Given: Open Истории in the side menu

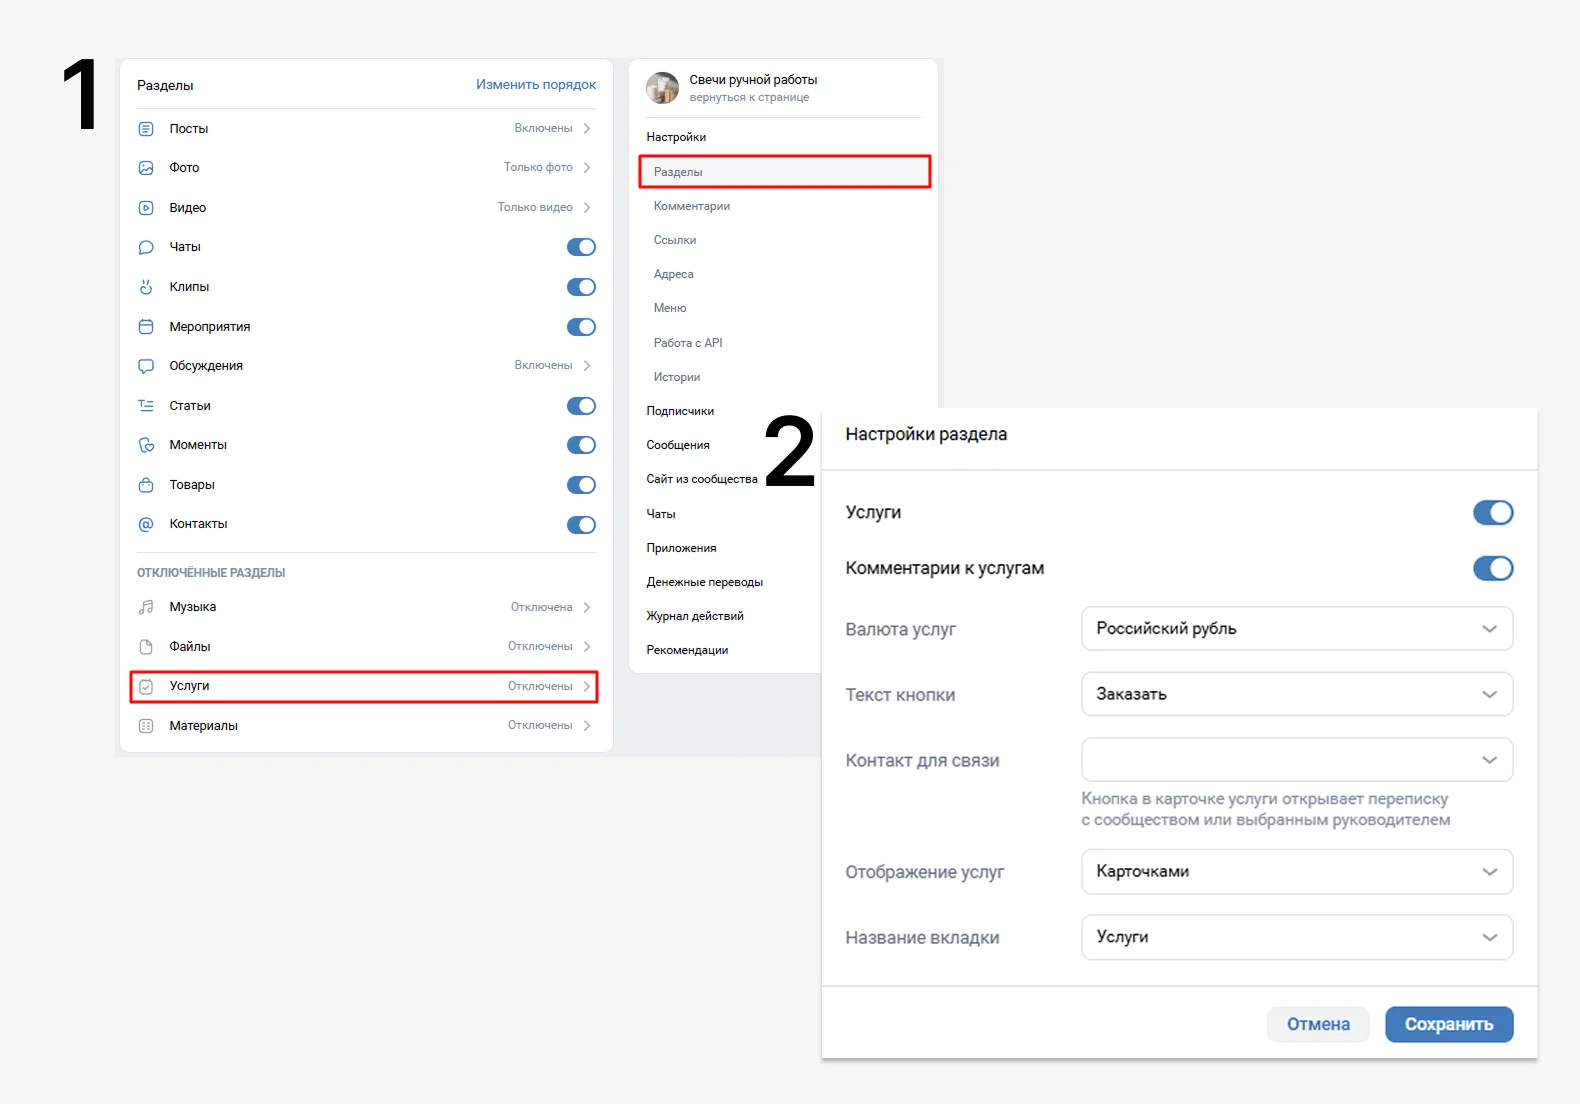Looking at the screenshot, I should (x=677, y=377).
